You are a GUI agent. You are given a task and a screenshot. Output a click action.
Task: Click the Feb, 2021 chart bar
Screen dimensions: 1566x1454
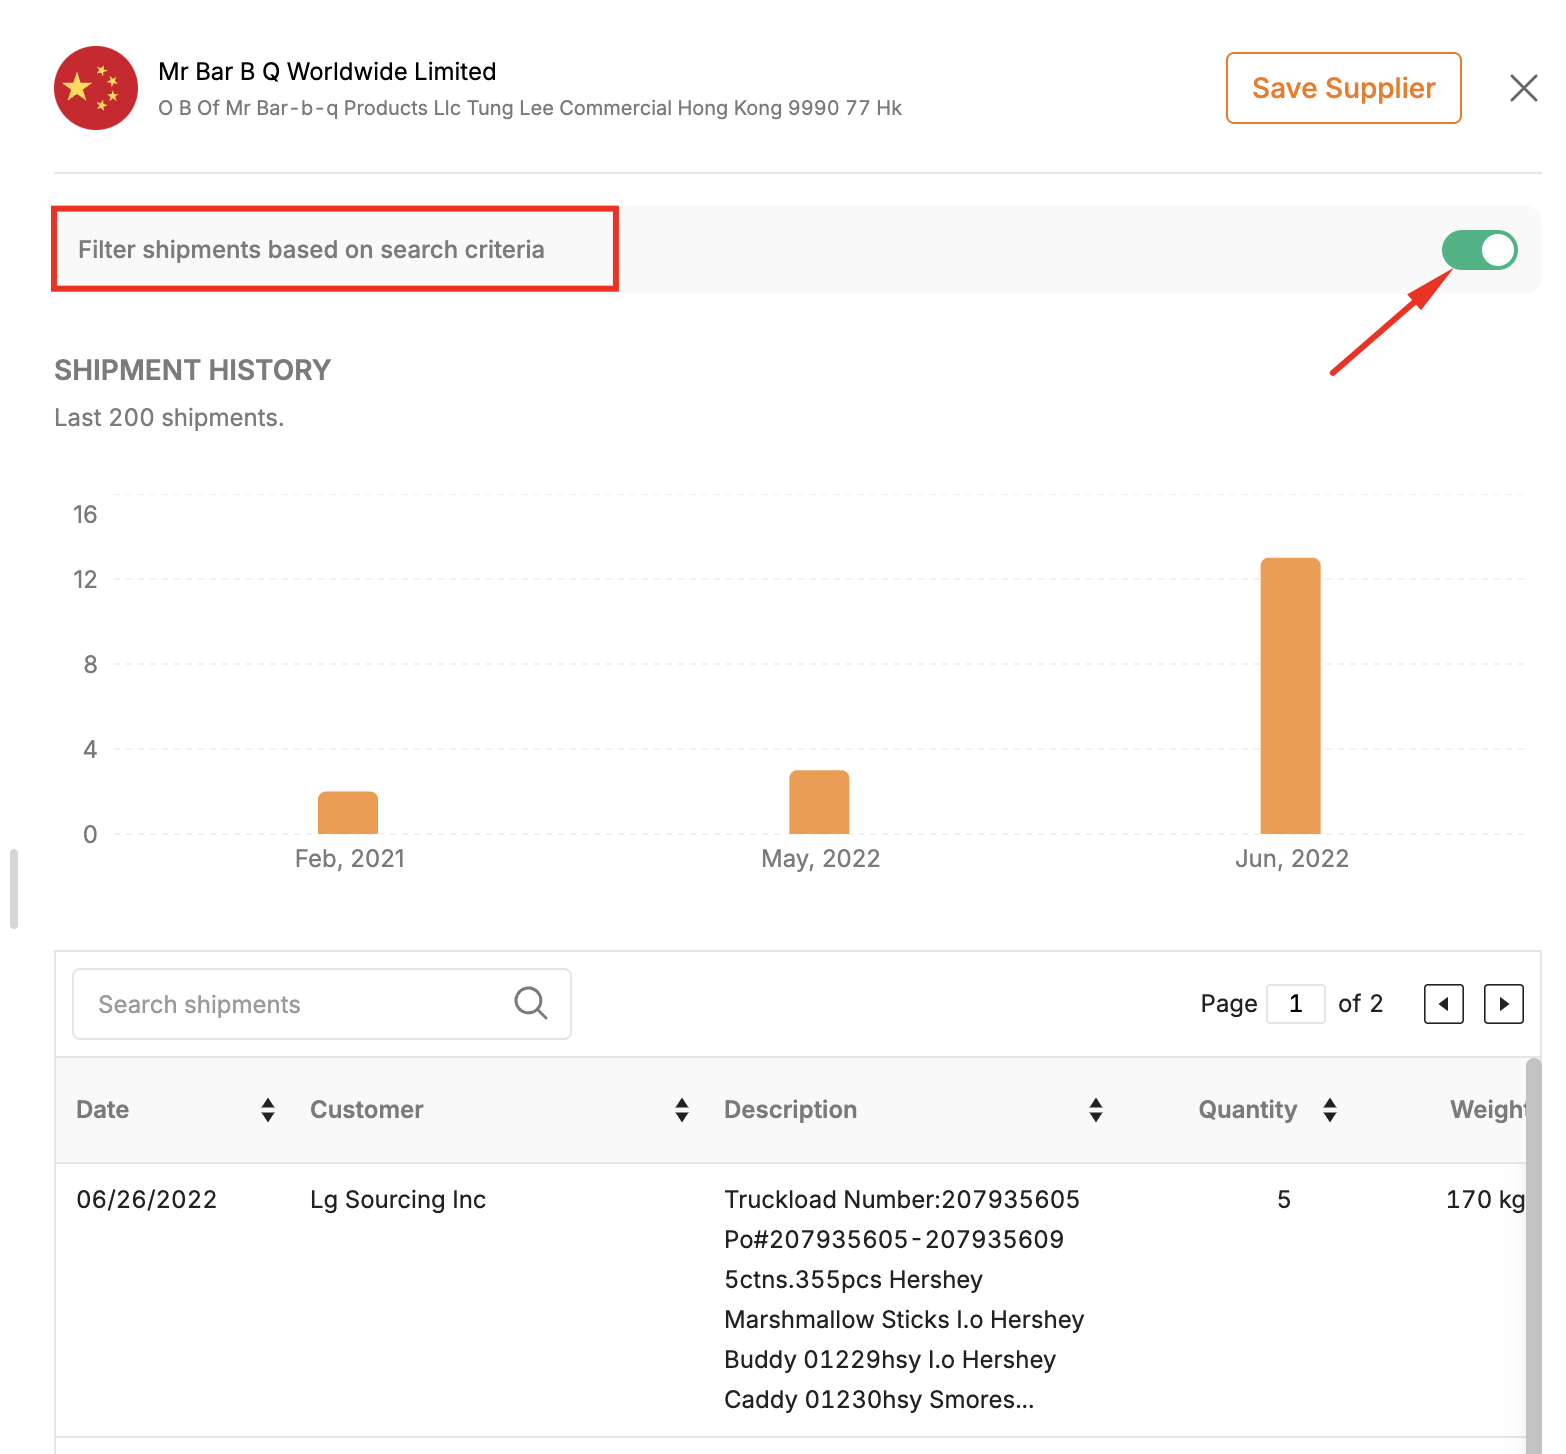[348, 813]
